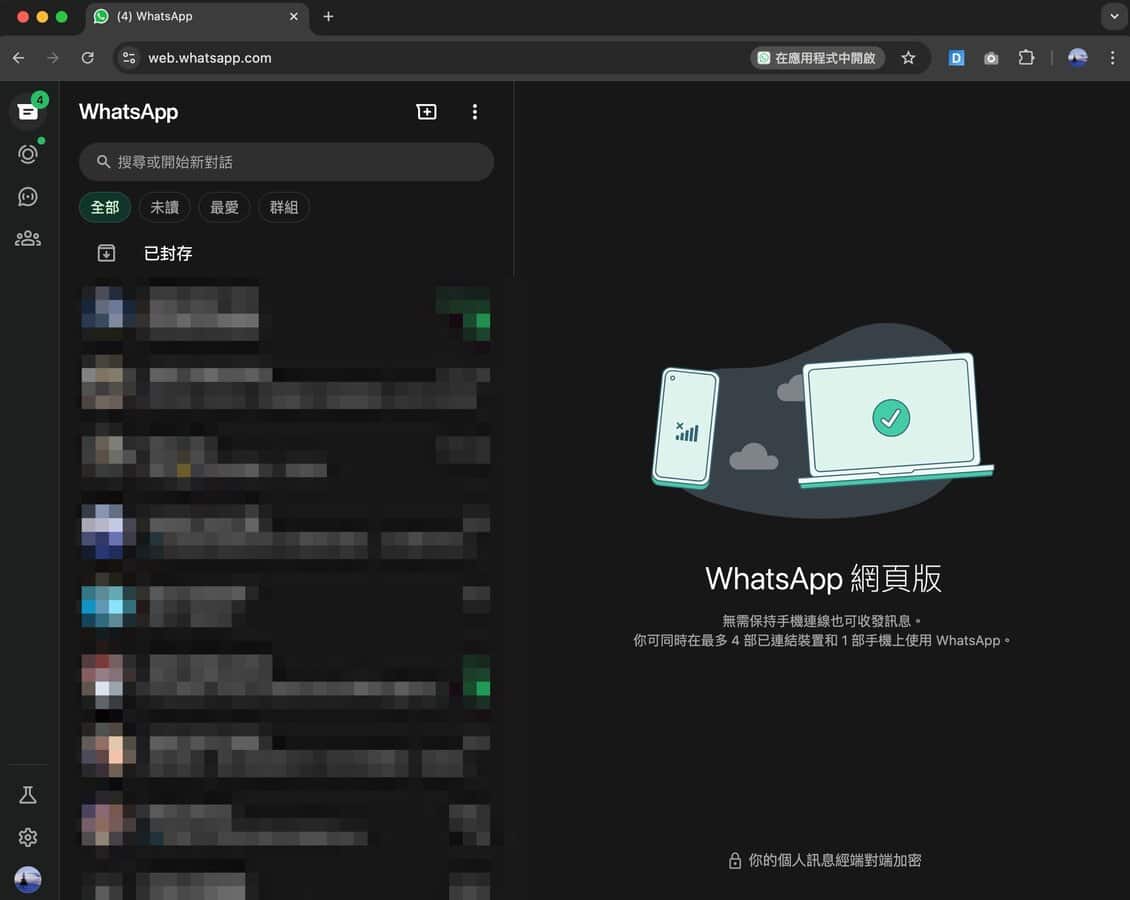Open the Communities icon in sidebar
This screenshot has width=1130, height=900.
point(28,239)
